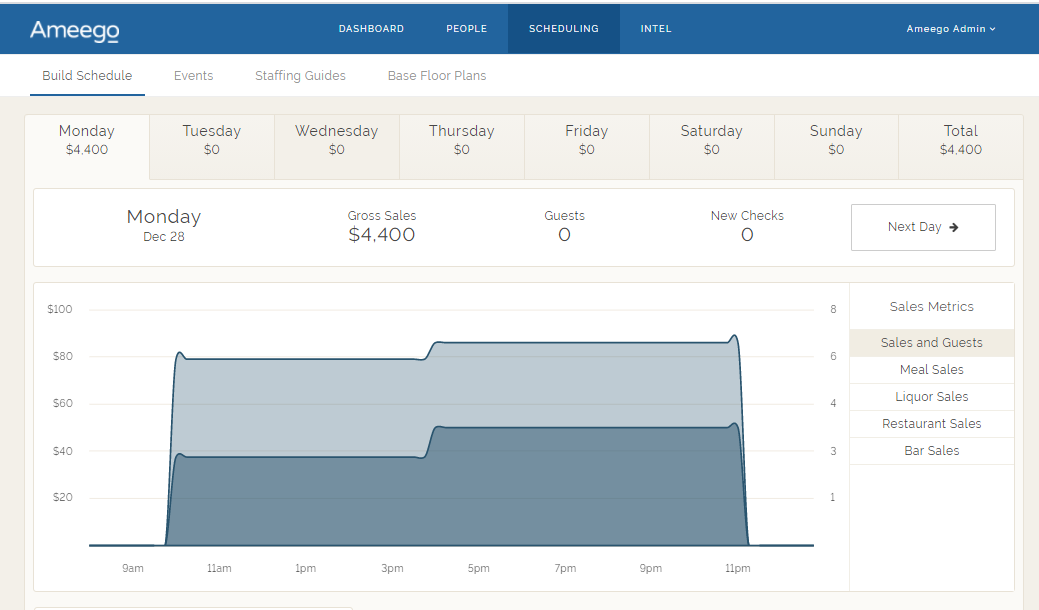1039x610 pixels.
Task: Go to the Dashboard menu
Action: pyautogui.click(x=371, y=29)
